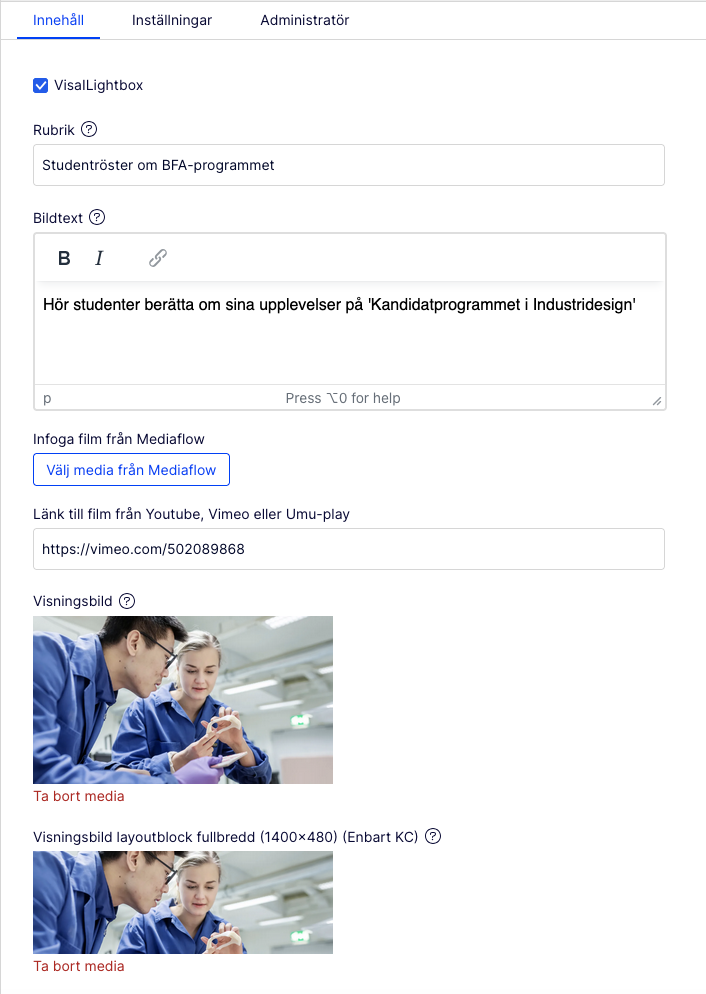Screen dimensions: 706x994
Task: Switch to the Administratör tab
Action: click(305, 20)
